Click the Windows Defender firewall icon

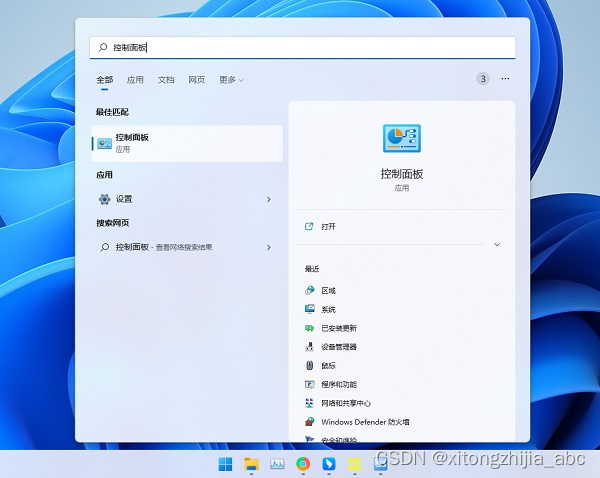pyautogui.click(x=310, y=422)
